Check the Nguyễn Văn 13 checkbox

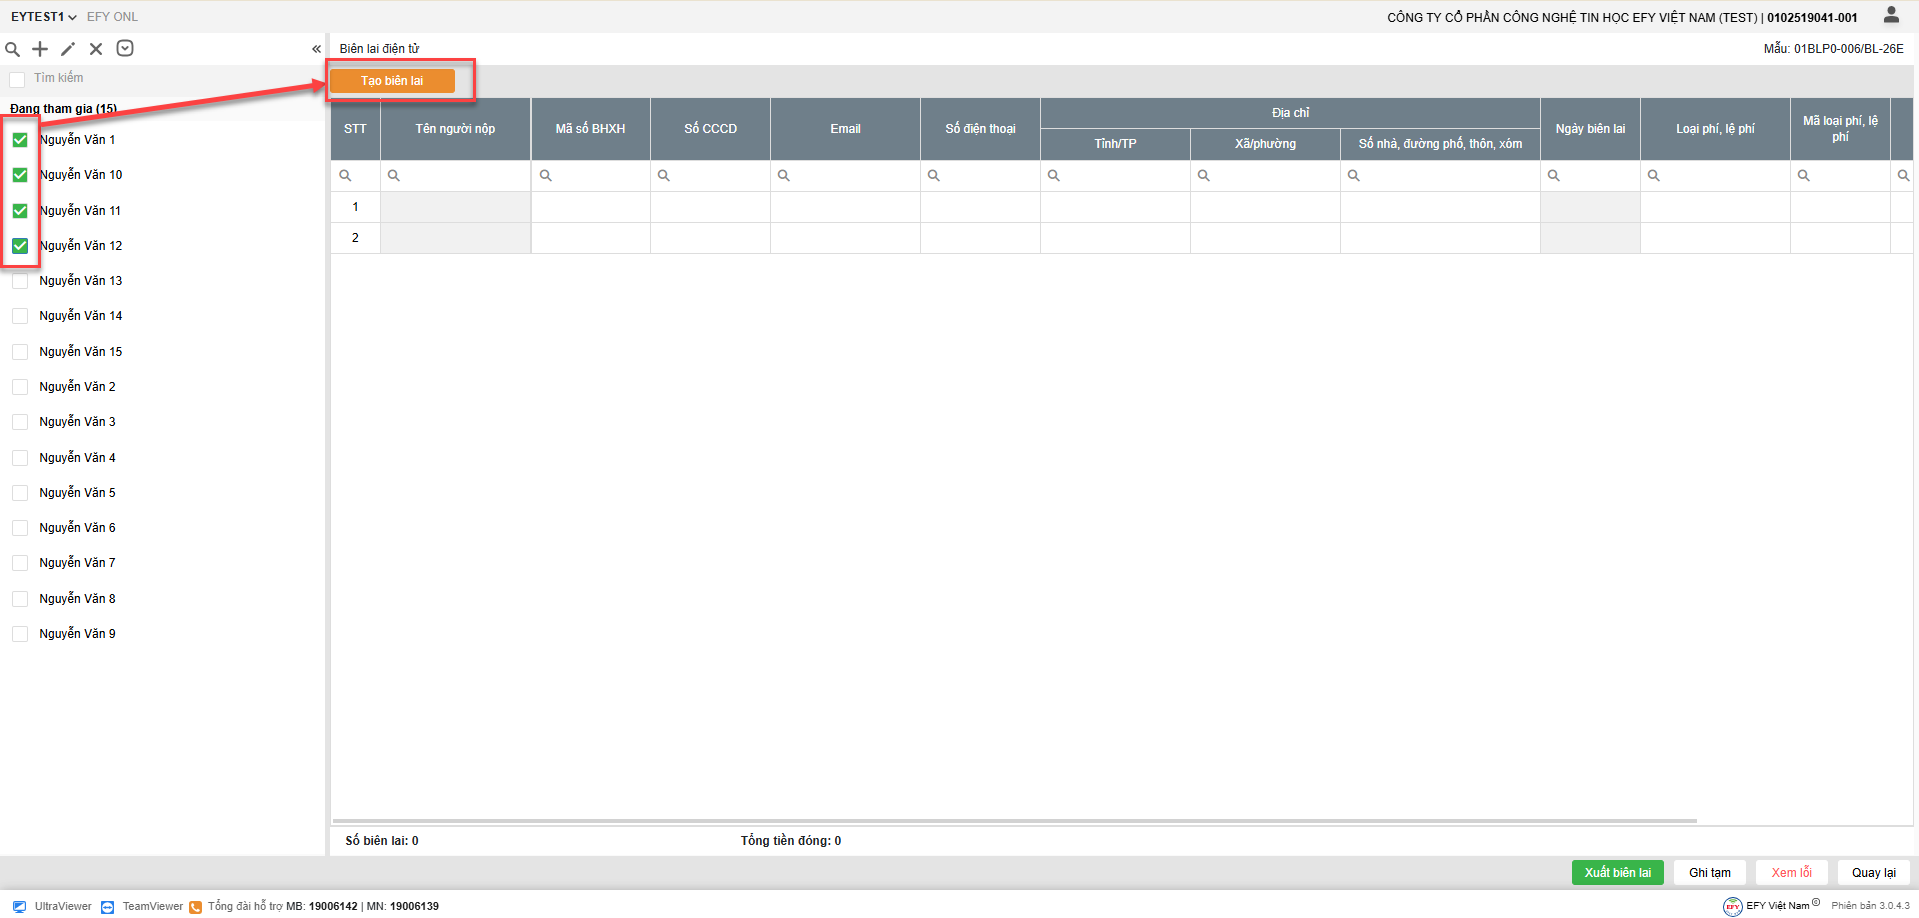tap(20, 281)
